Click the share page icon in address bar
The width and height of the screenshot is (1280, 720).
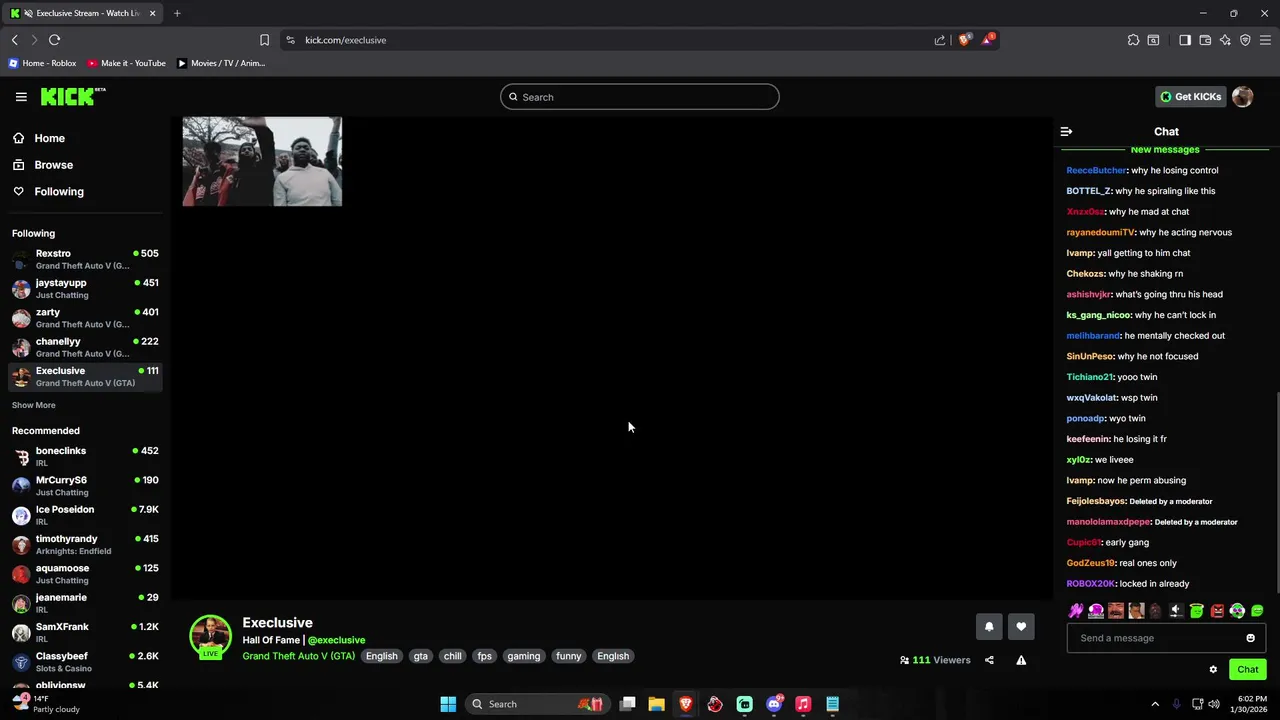coord(940,40)
